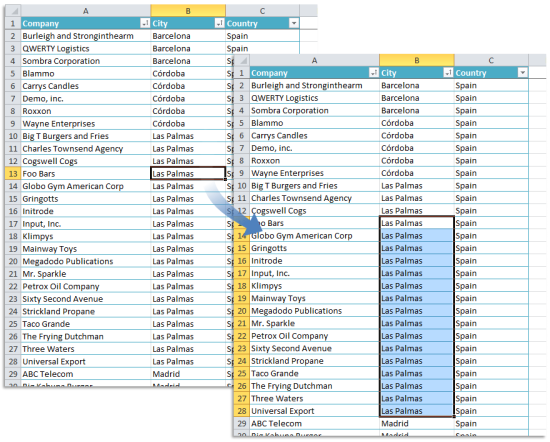Click Sixty Second Avenue in front sheet
The width and height of the screenshot is (550, 442).
pyautogui.click(x=314, y=349)
